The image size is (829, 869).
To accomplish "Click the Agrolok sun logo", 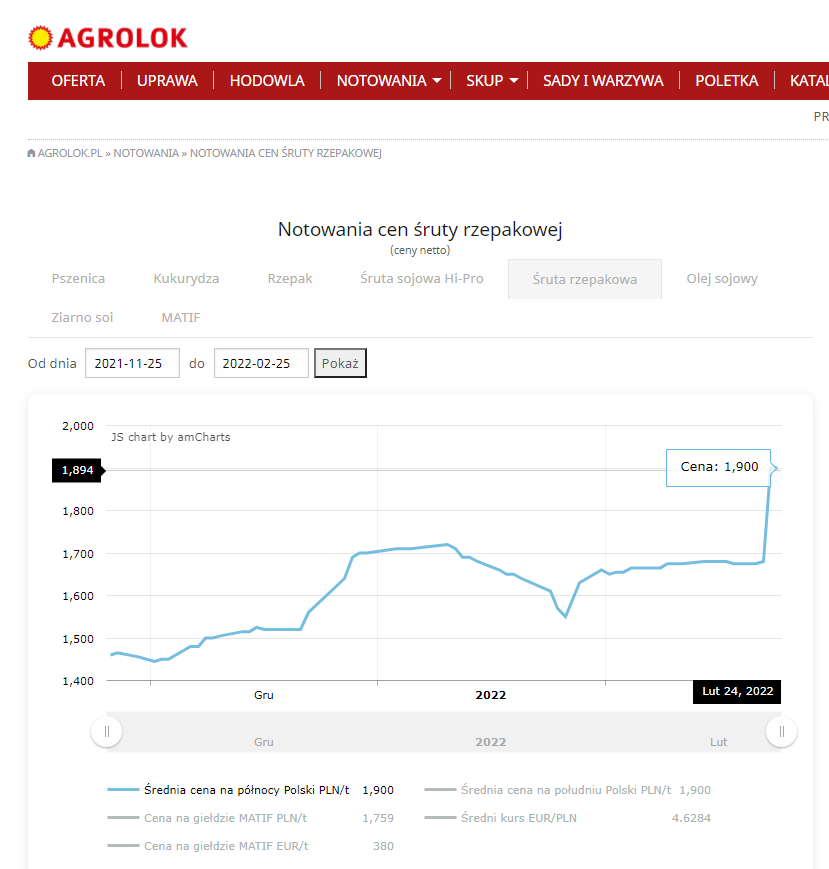I will click(40, 38).
